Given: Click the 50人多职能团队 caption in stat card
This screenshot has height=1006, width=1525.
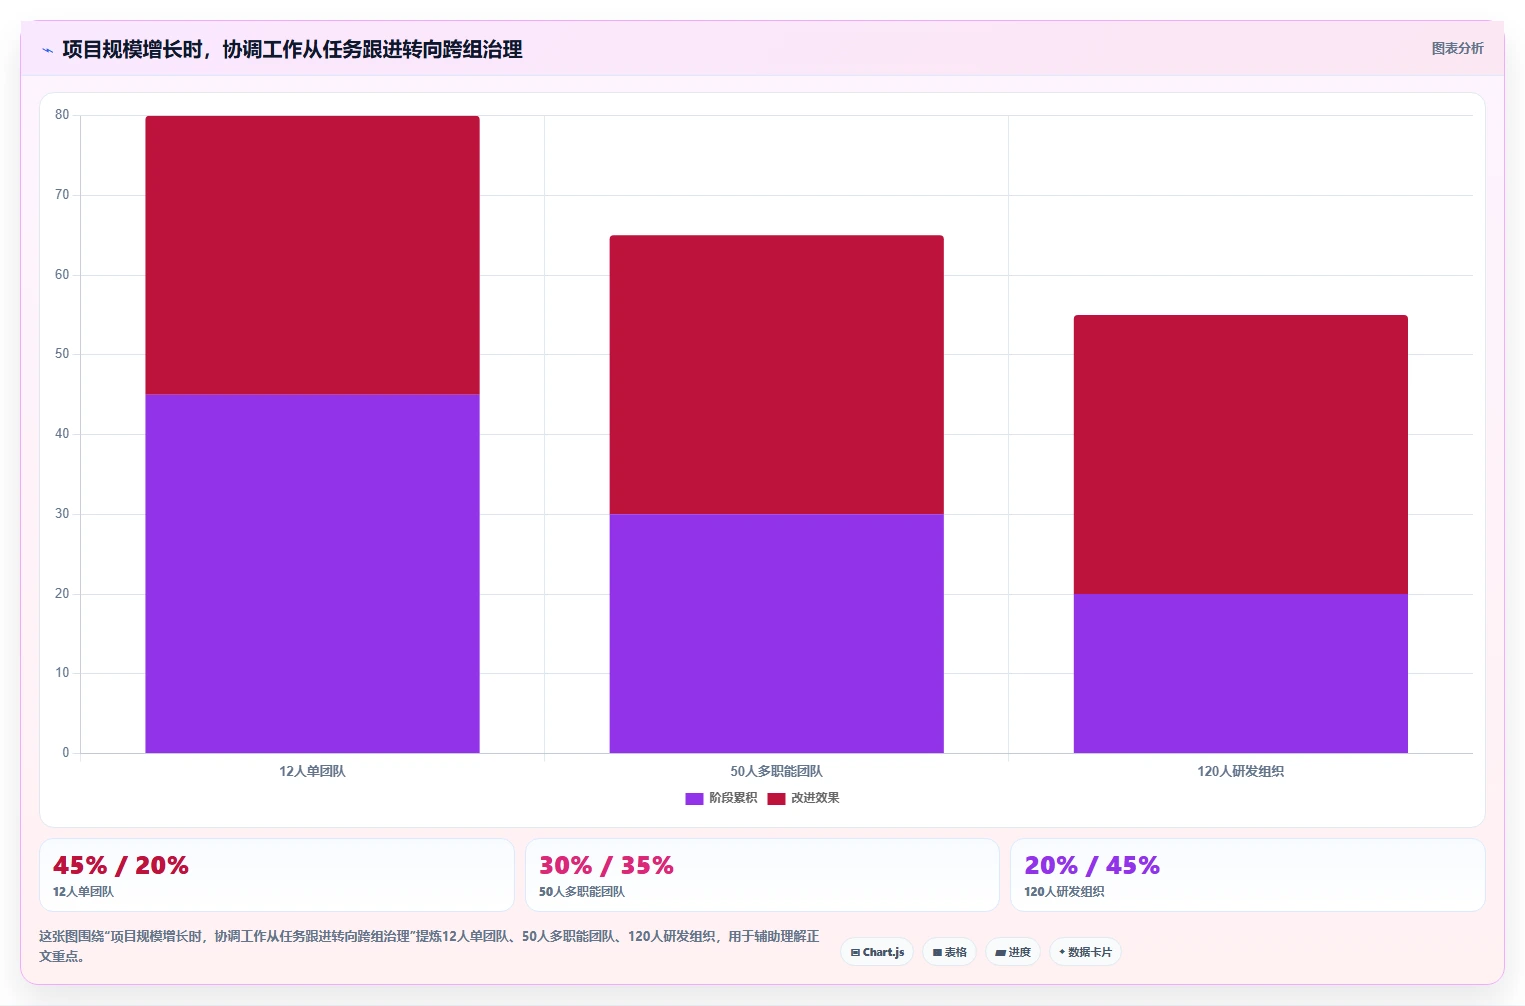Looking at the screenshot, I should pos(582,891).
